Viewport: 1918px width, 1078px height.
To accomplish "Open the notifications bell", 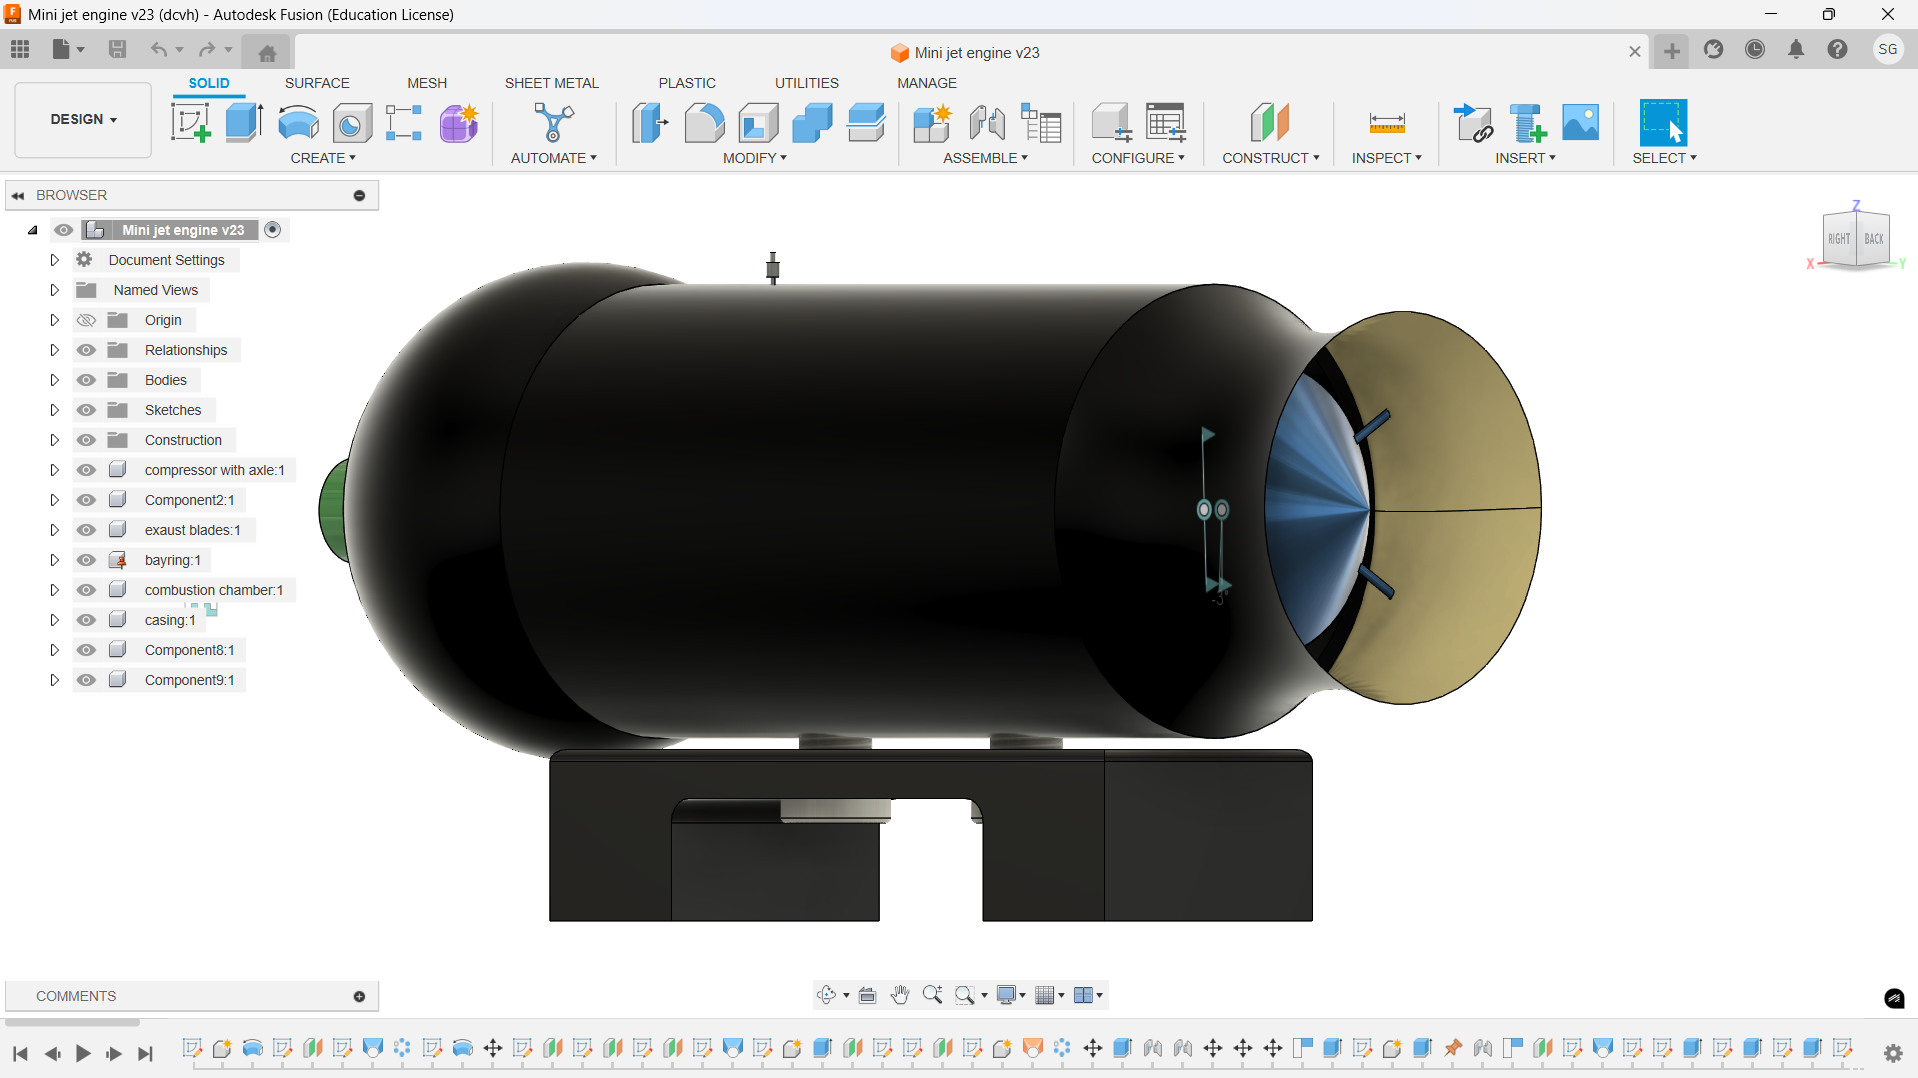I will click(1796, 50).
